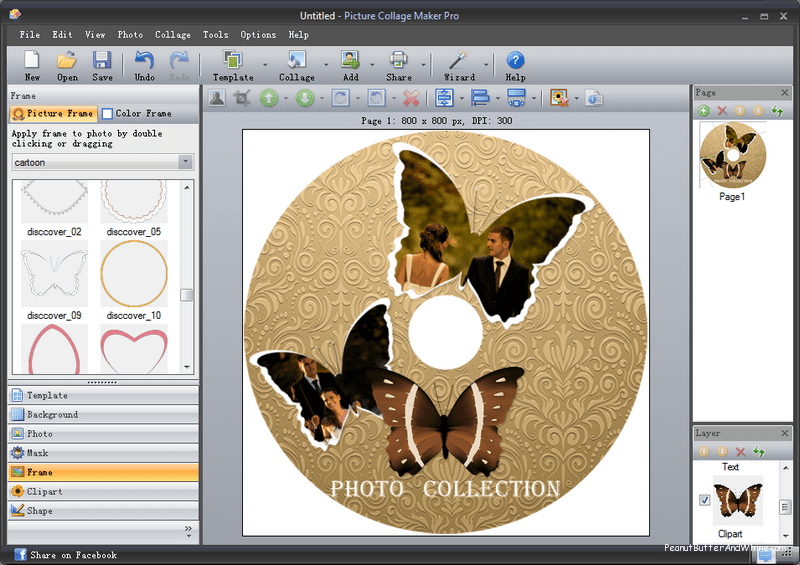Click the Undo arrow icon
800x565 pixels.
144,60
